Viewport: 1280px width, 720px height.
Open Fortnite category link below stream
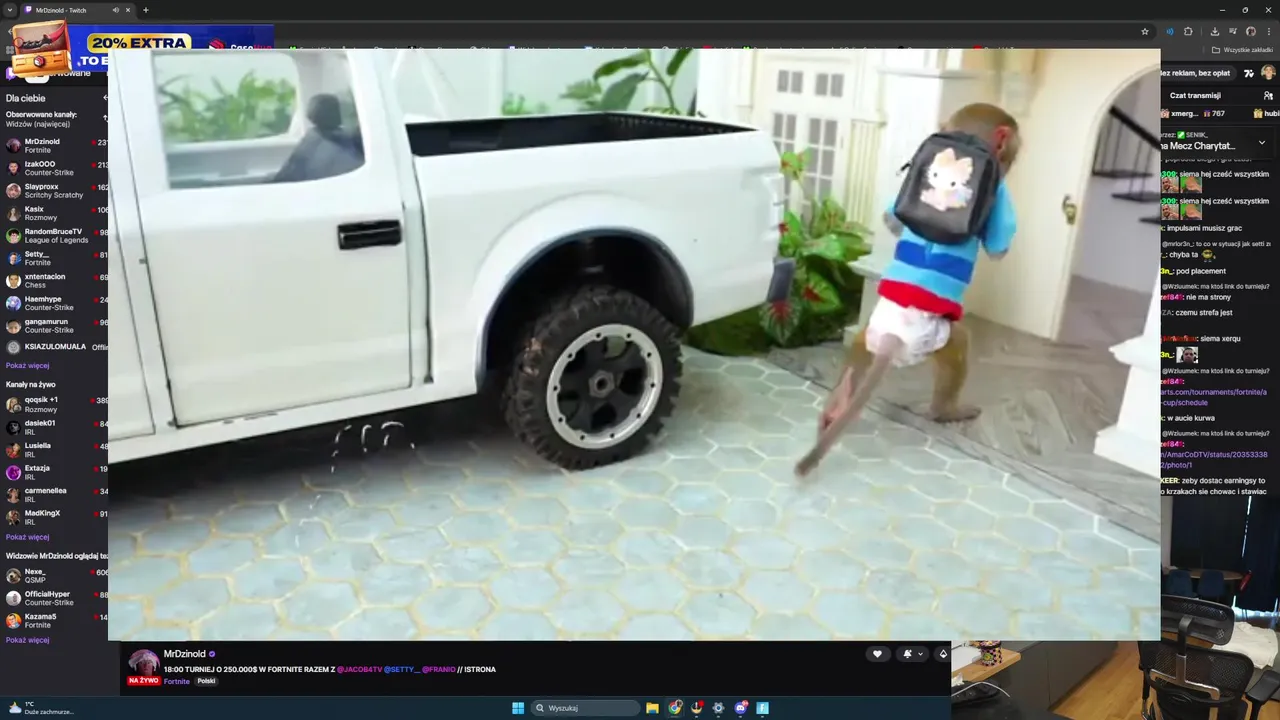point(177,681)
